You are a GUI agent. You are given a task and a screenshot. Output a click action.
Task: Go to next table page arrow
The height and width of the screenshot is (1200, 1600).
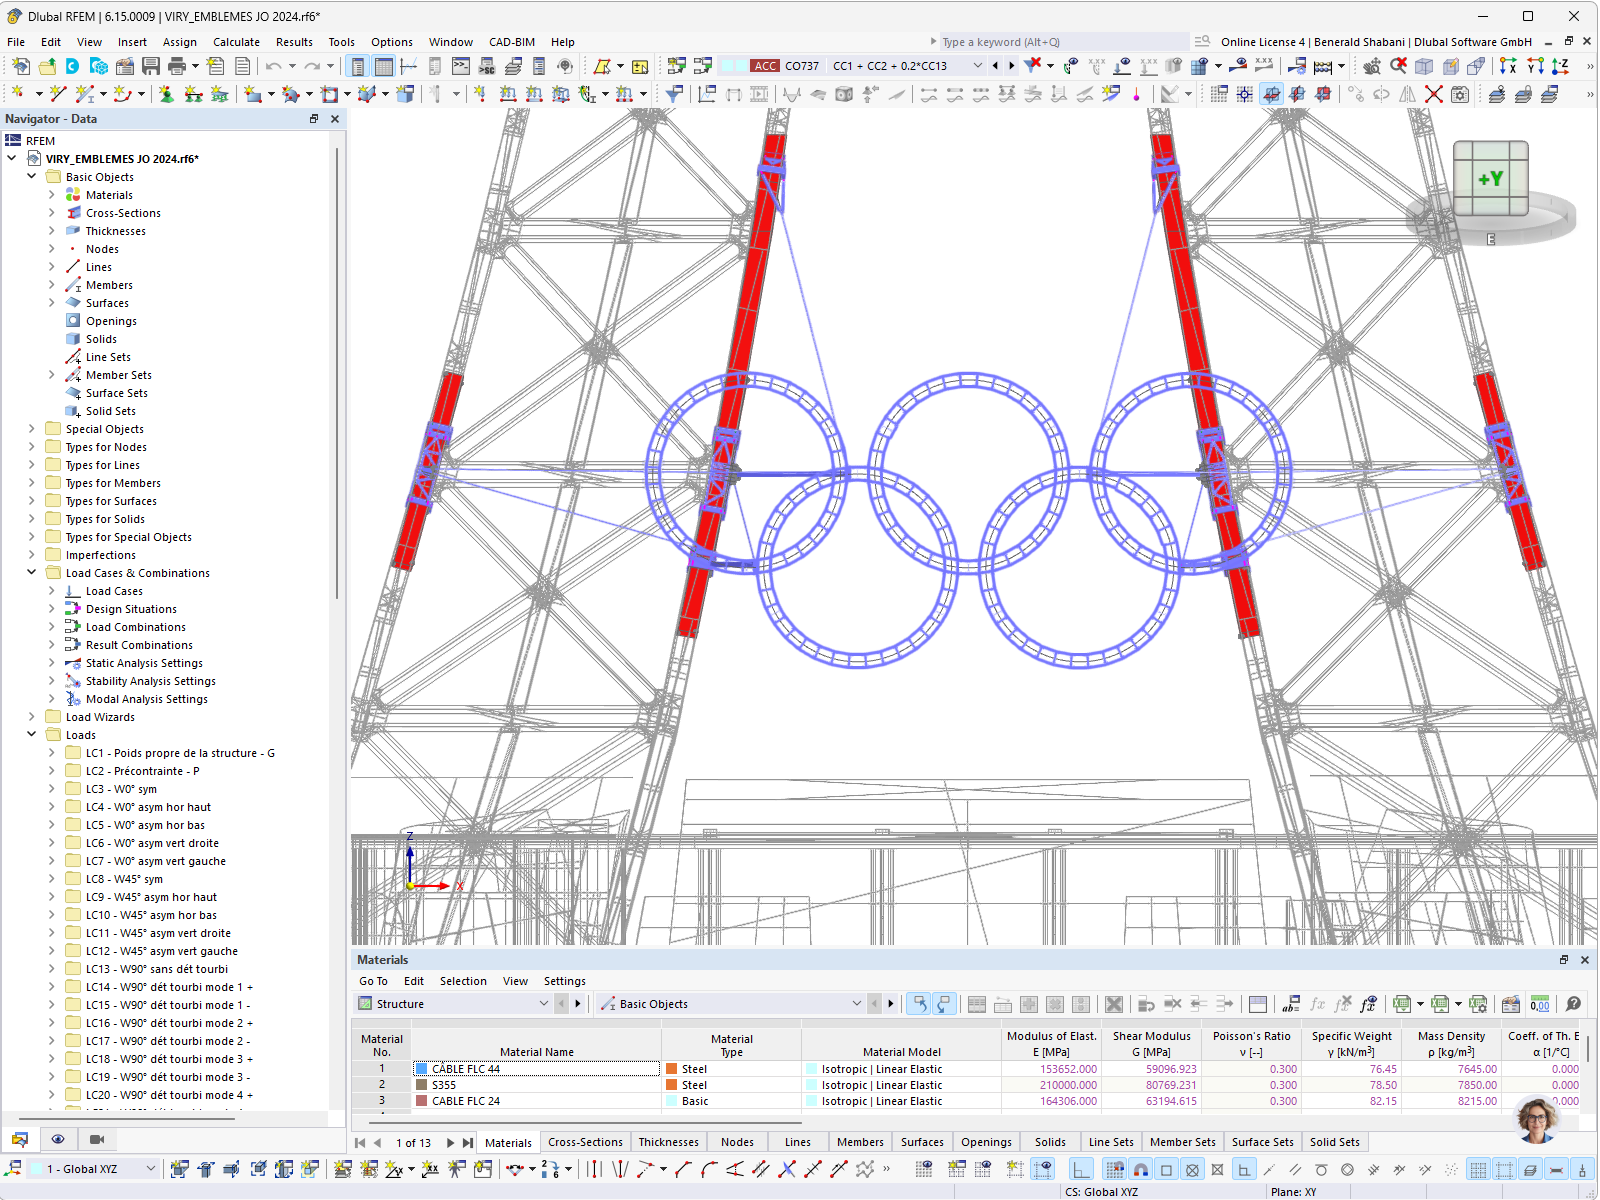450,1142
